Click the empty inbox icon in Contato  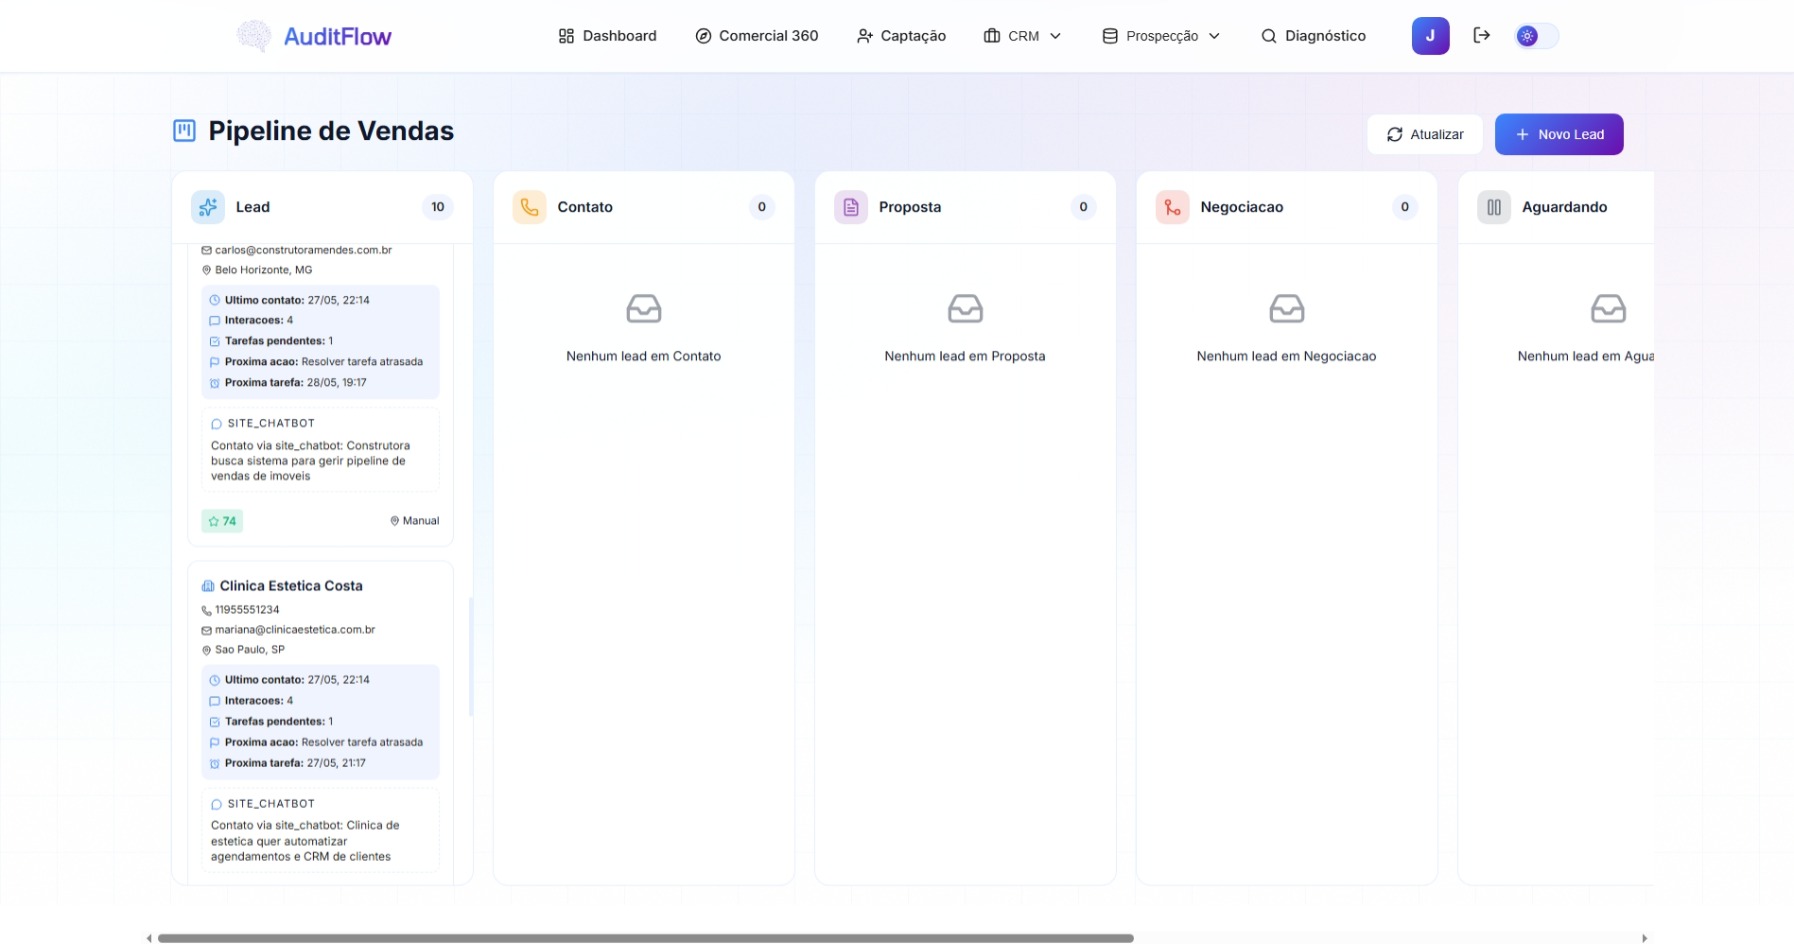(644, 309)
